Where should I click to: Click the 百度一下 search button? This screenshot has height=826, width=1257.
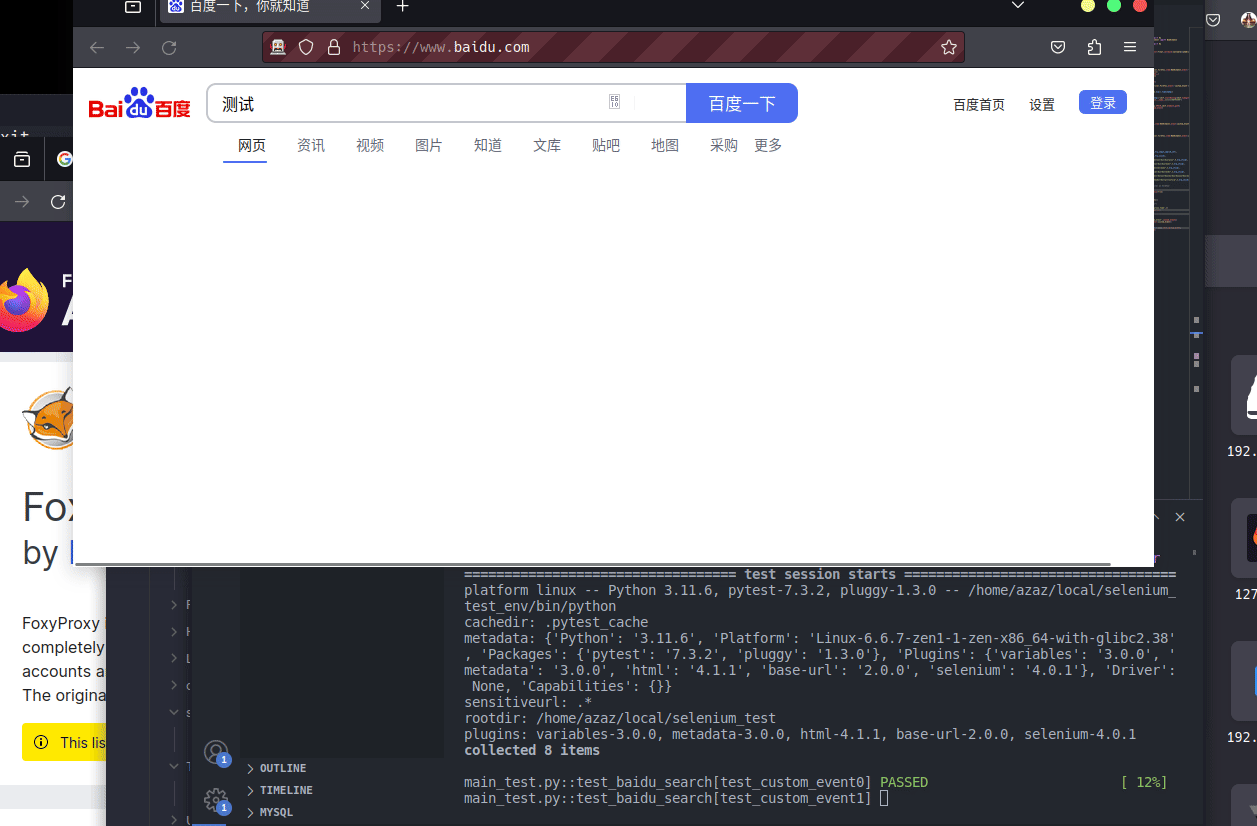(x=741, y=103)
